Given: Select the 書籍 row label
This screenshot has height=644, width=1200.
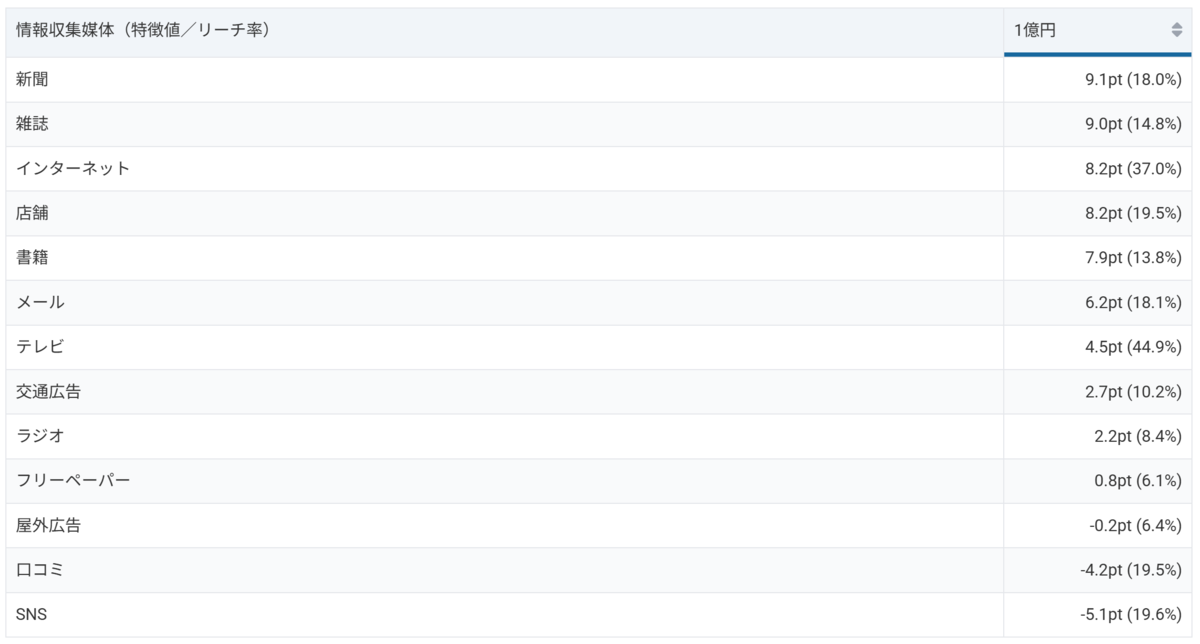Looking at the screenshot, I should (32, 258).
